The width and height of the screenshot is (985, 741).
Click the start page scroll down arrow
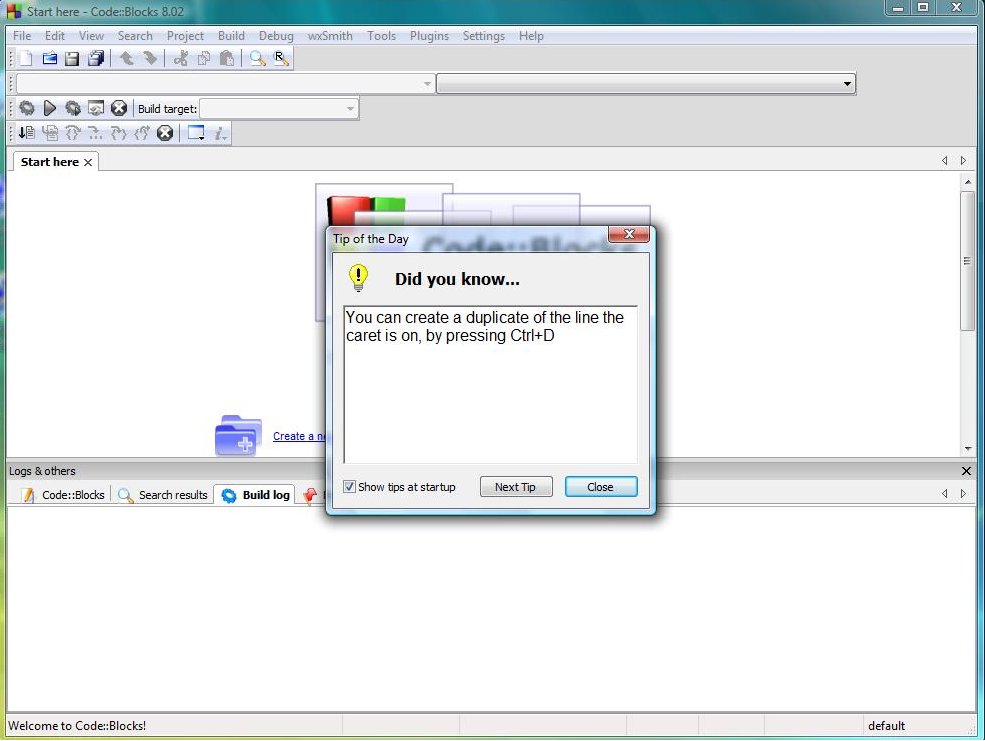[x=967, y=448]
